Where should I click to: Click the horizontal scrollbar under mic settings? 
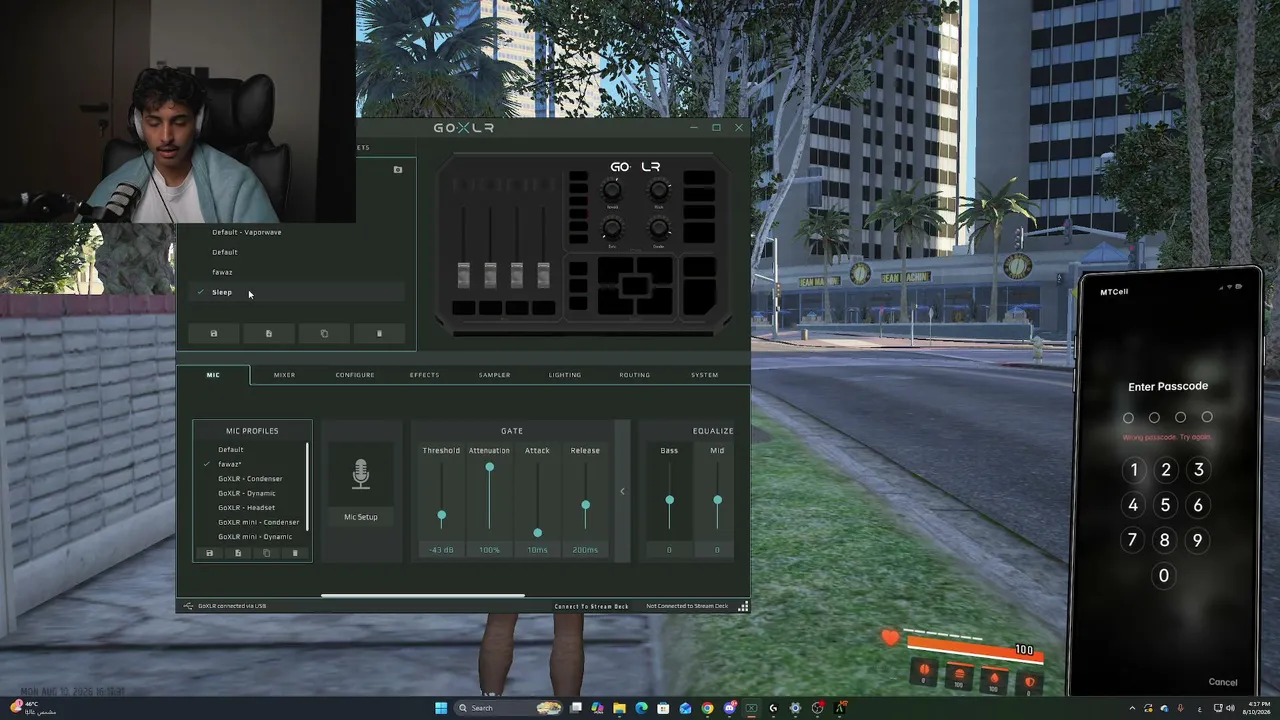point(422,596)
